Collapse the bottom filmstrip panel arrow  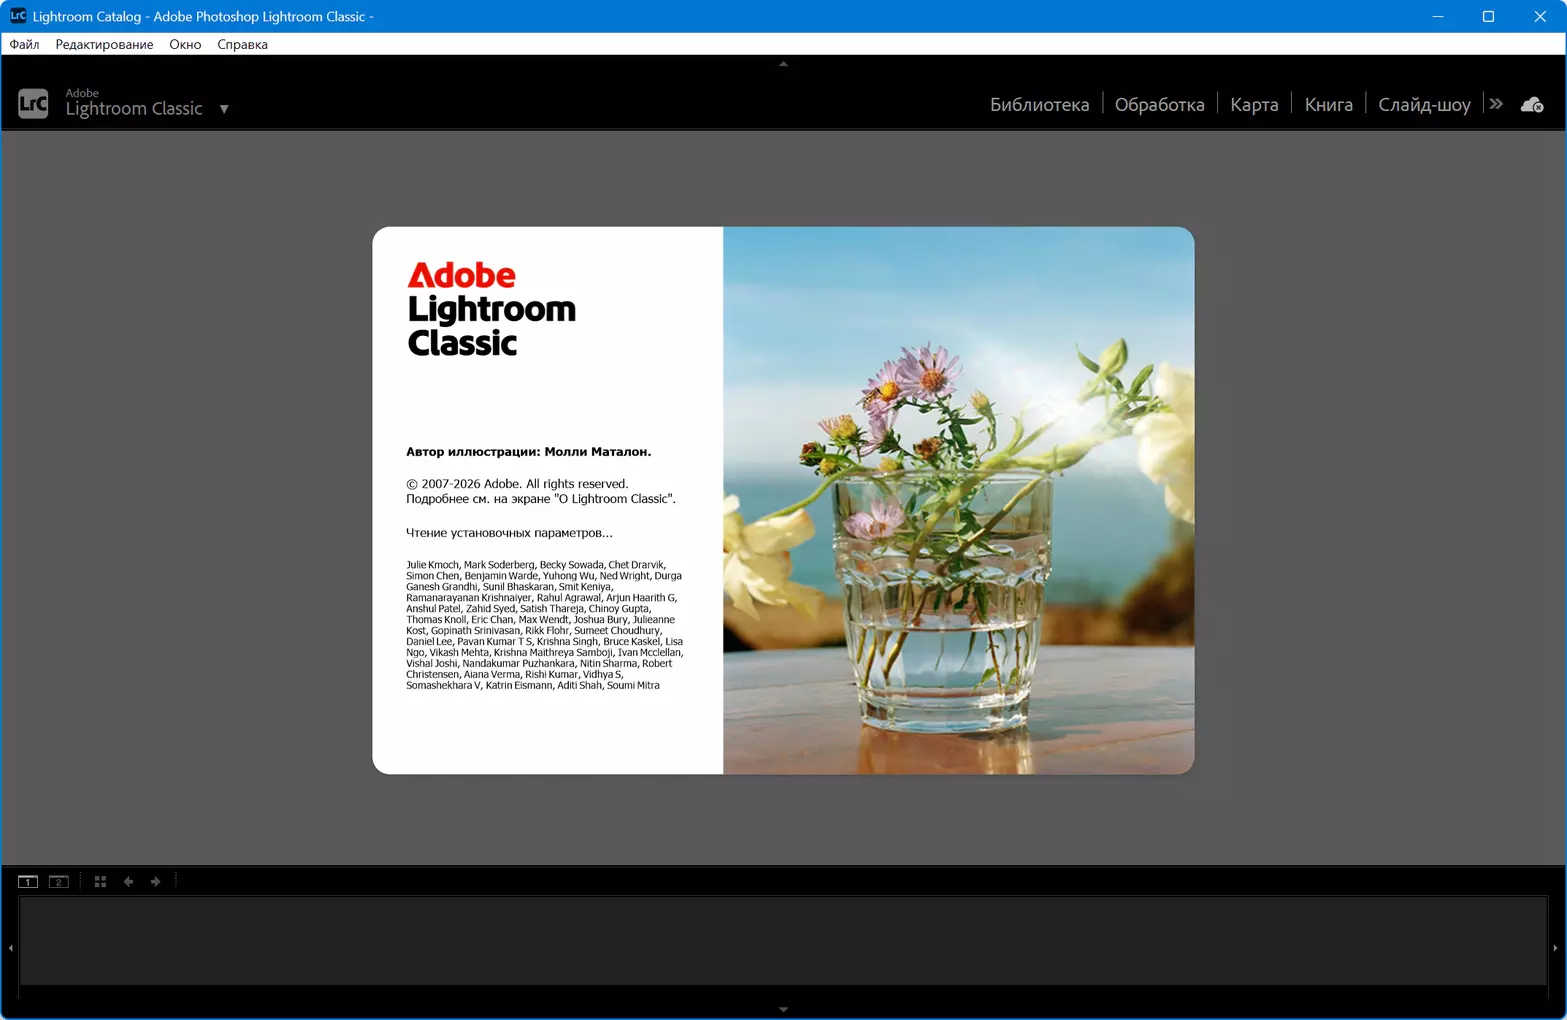pyautogui.click(x=783, y=1009)
